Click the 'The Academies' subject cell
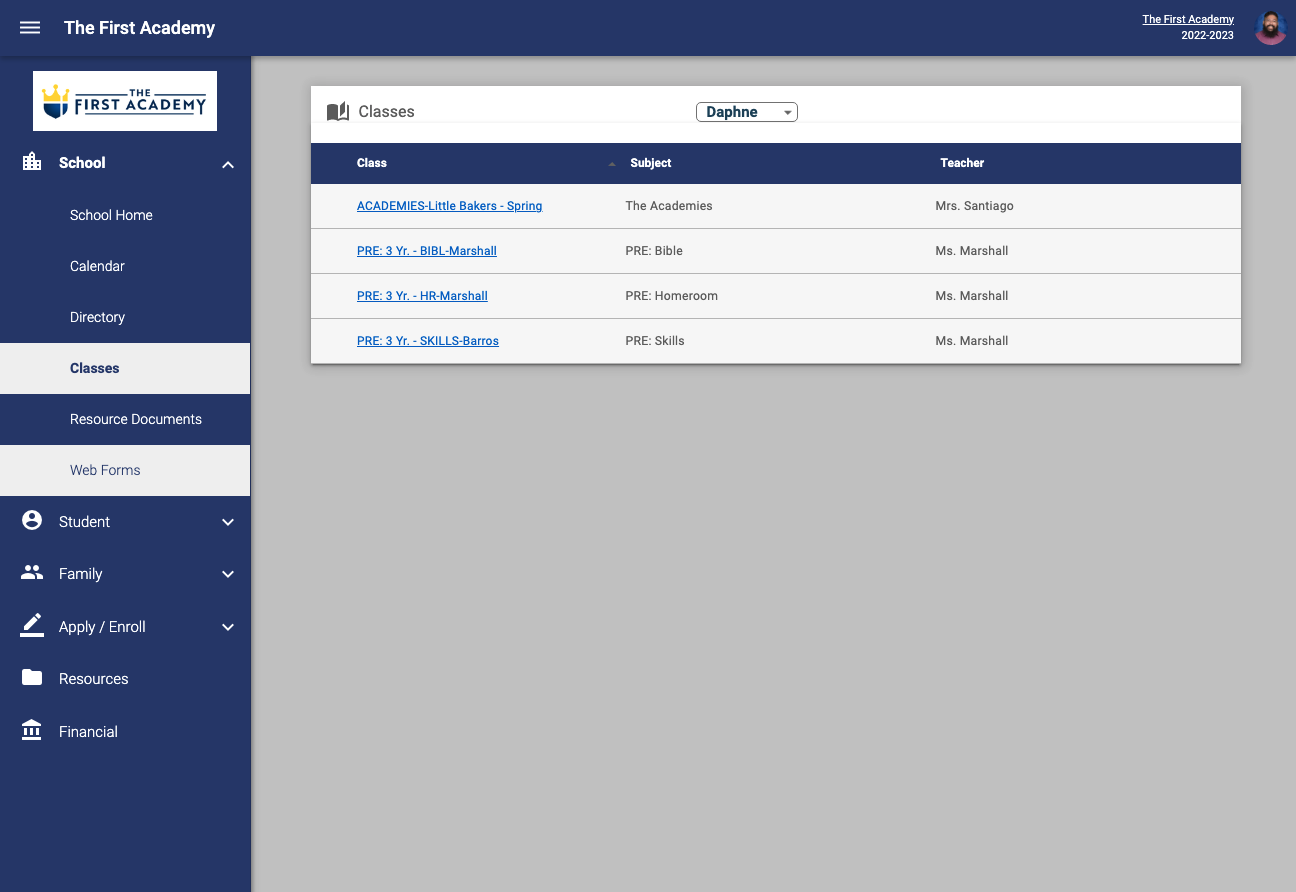This screenshot has width=1296, height=892. coord(669,206)
